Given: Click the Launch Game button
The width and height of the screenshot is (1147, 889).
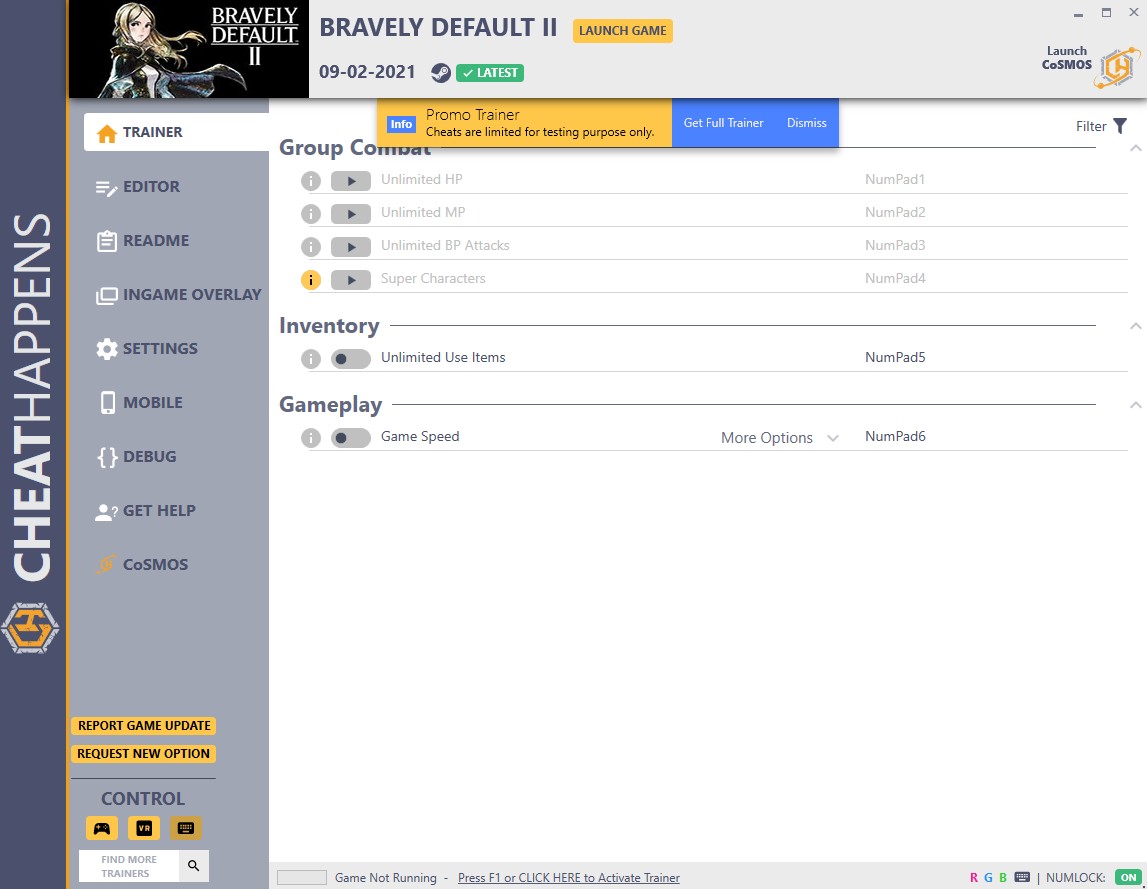Looking at the screenshot, I should [x=623, y=31].
